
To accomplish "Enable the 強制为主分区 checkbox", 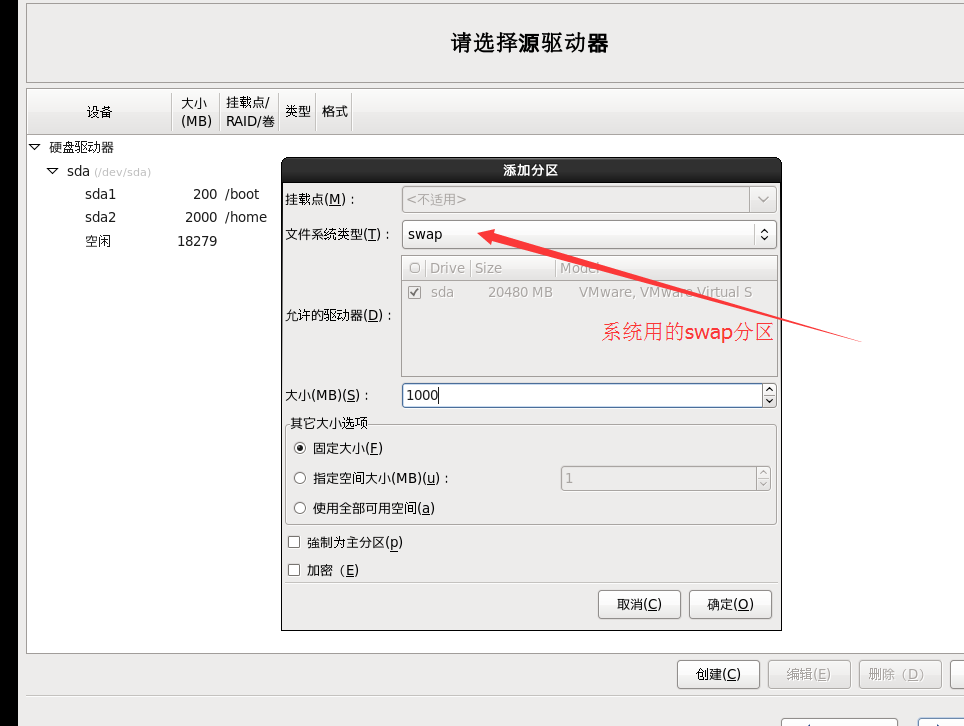I will pos(294,542).
